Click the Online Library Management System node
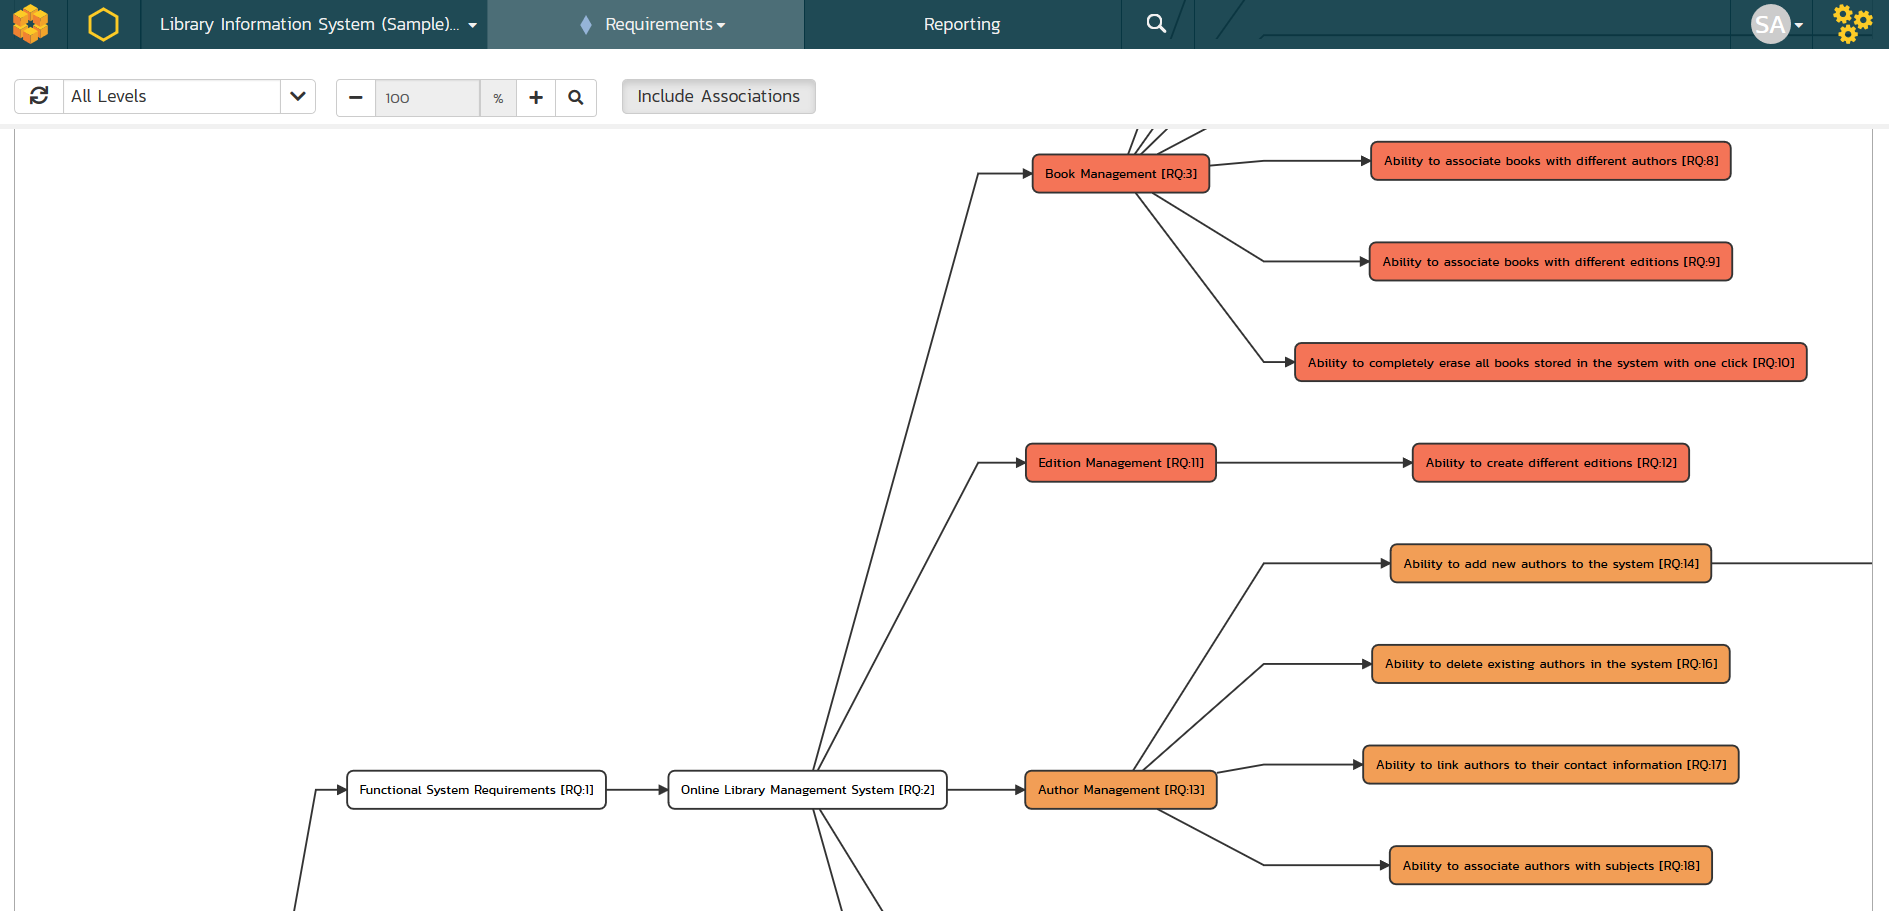The height and width of the screenshot is (911, 1889). click(x=807, y=790)
